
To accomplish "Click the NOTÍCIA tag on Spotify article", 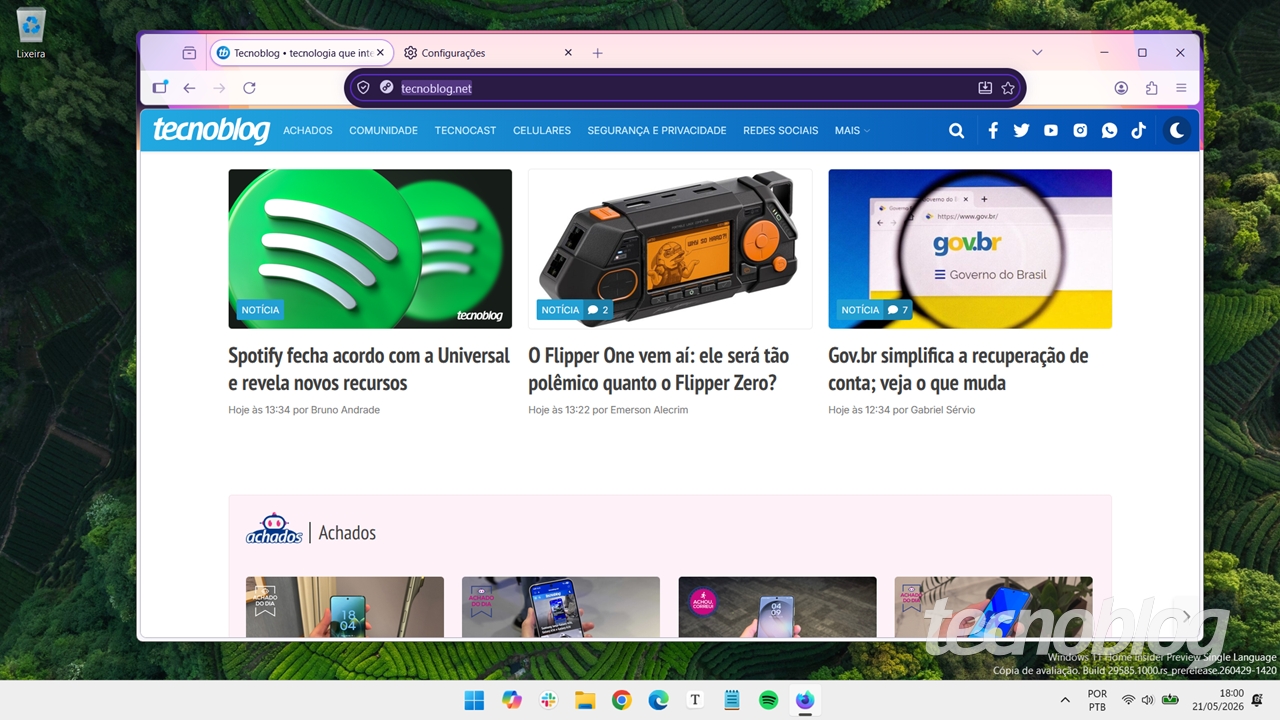I will click(260, 310).
